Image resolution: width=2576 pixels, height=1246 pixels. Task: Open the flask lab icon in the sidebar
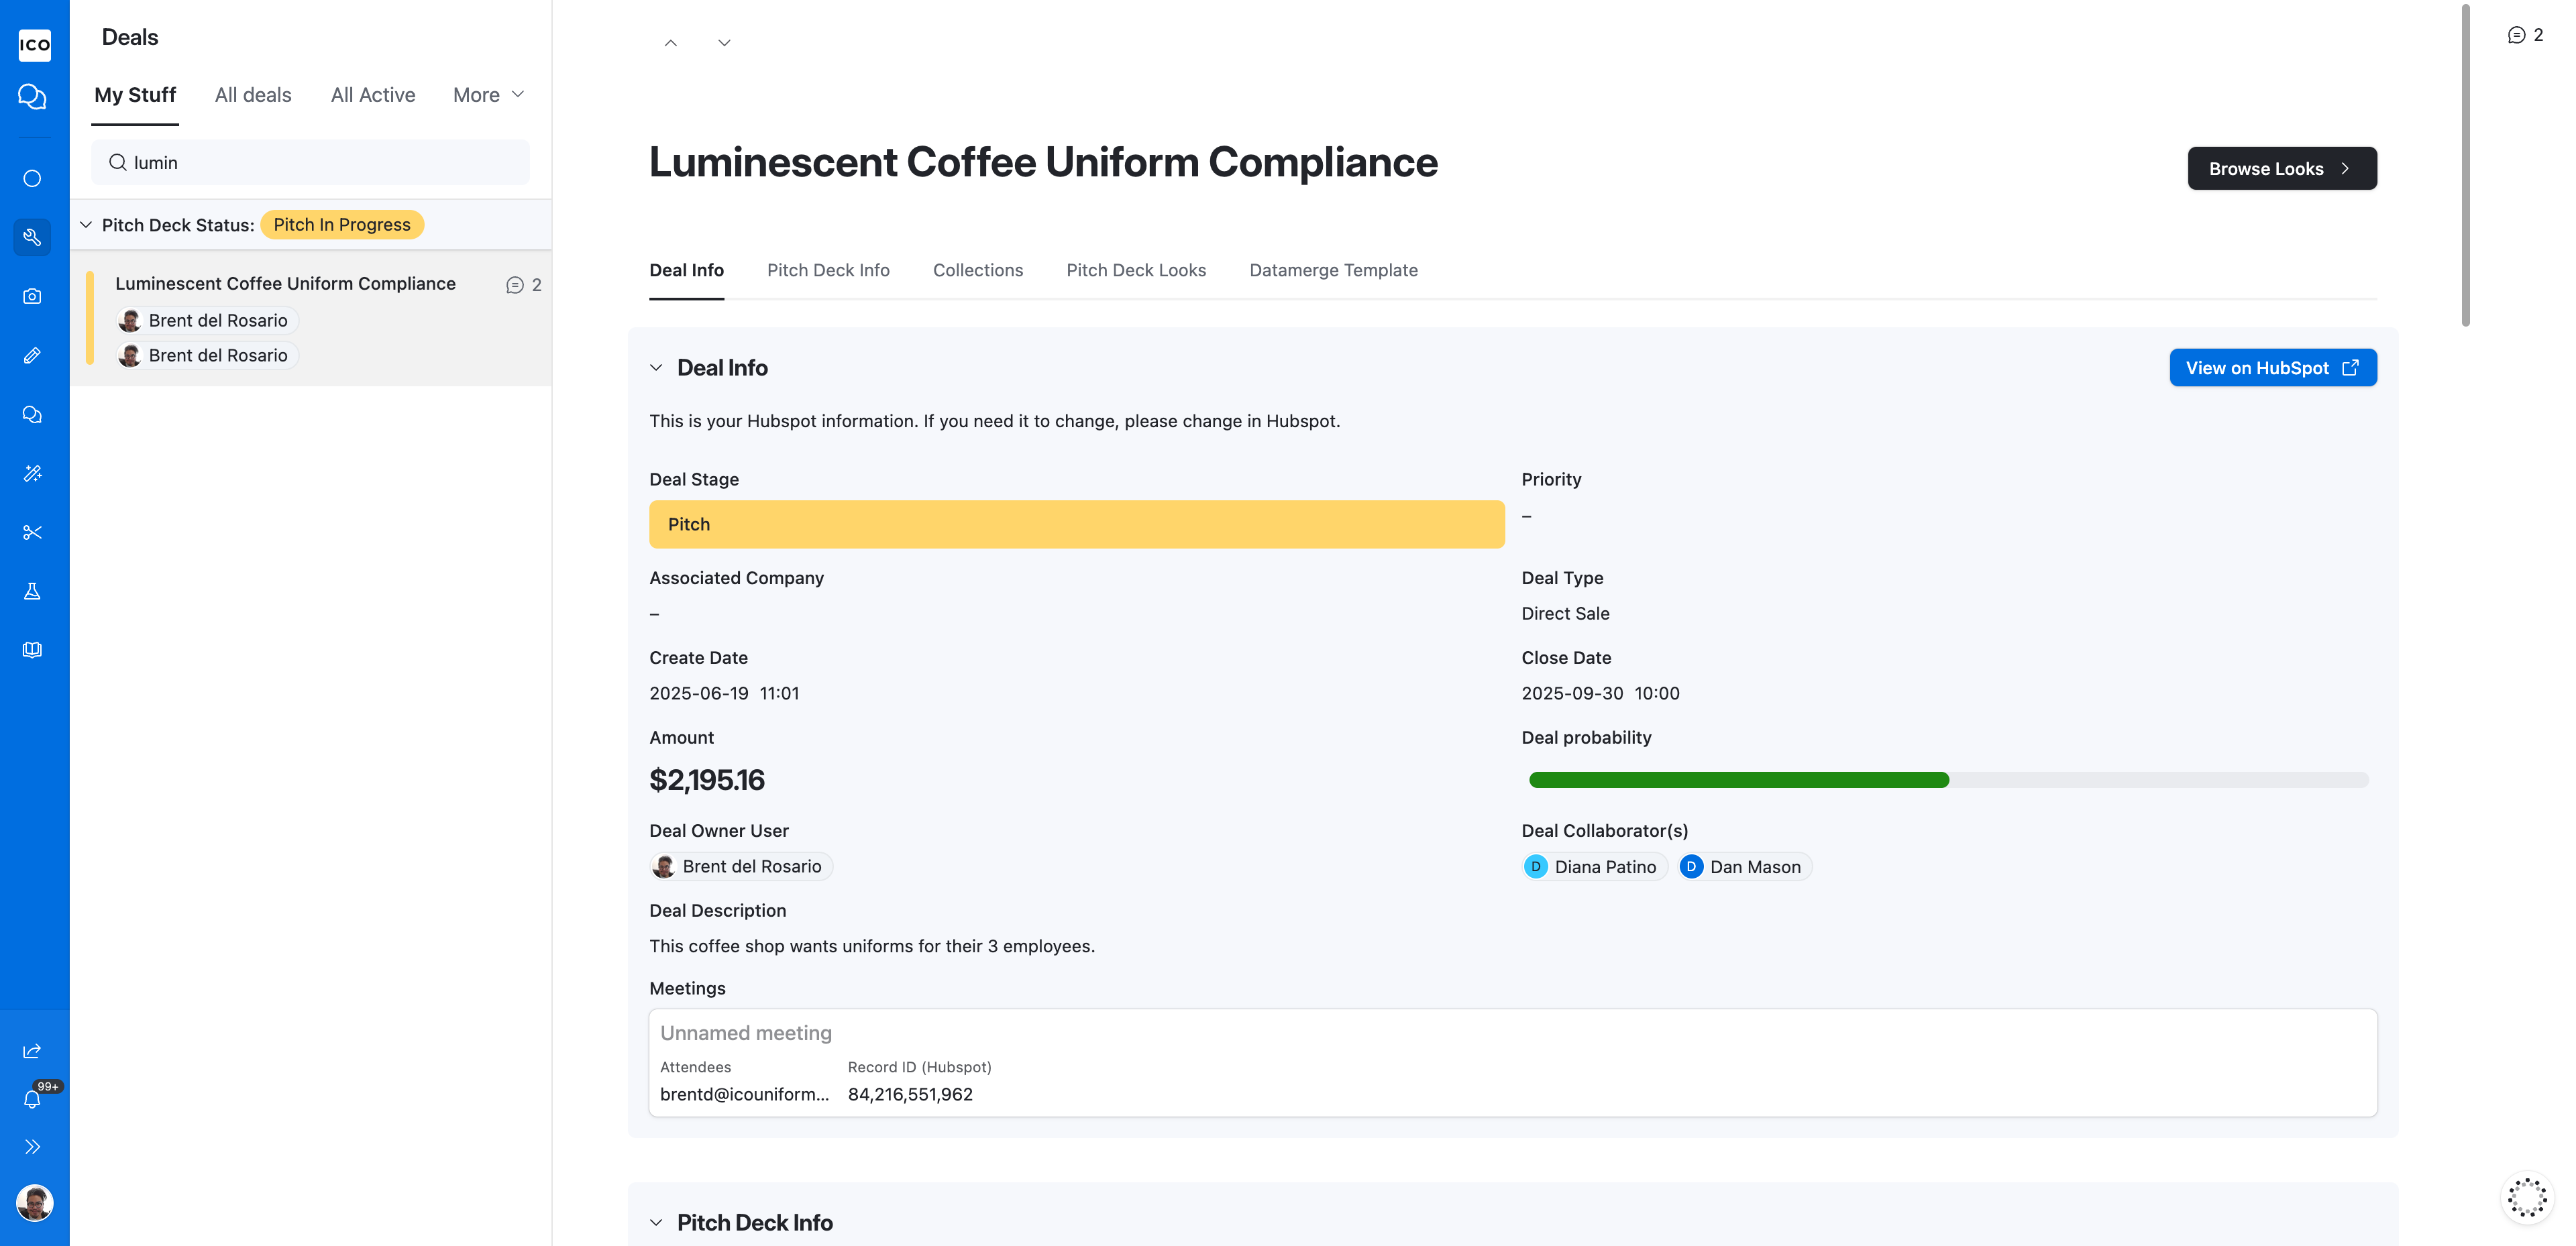[x=32, y=591]
